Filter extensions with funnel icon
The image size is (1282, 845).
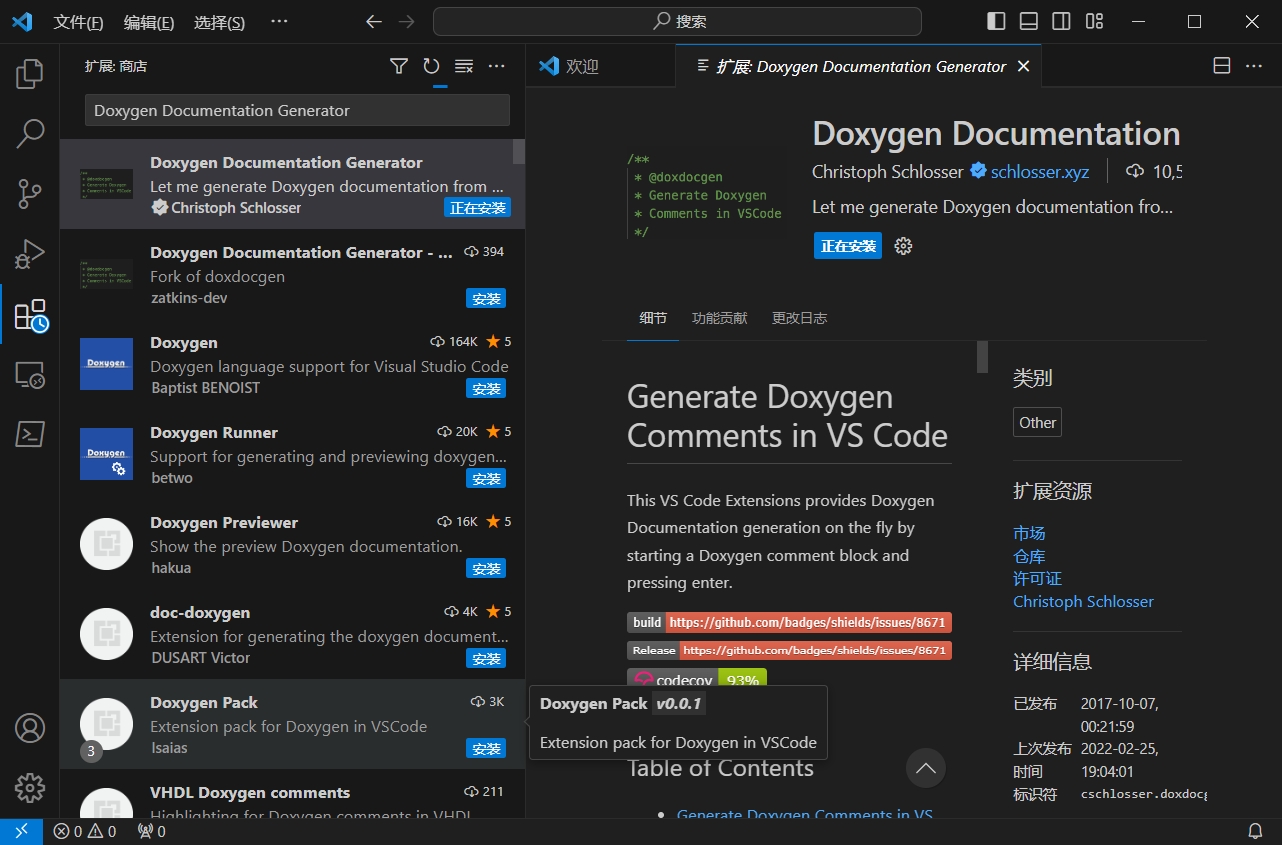pyautogui.click(x=399, y=66)
